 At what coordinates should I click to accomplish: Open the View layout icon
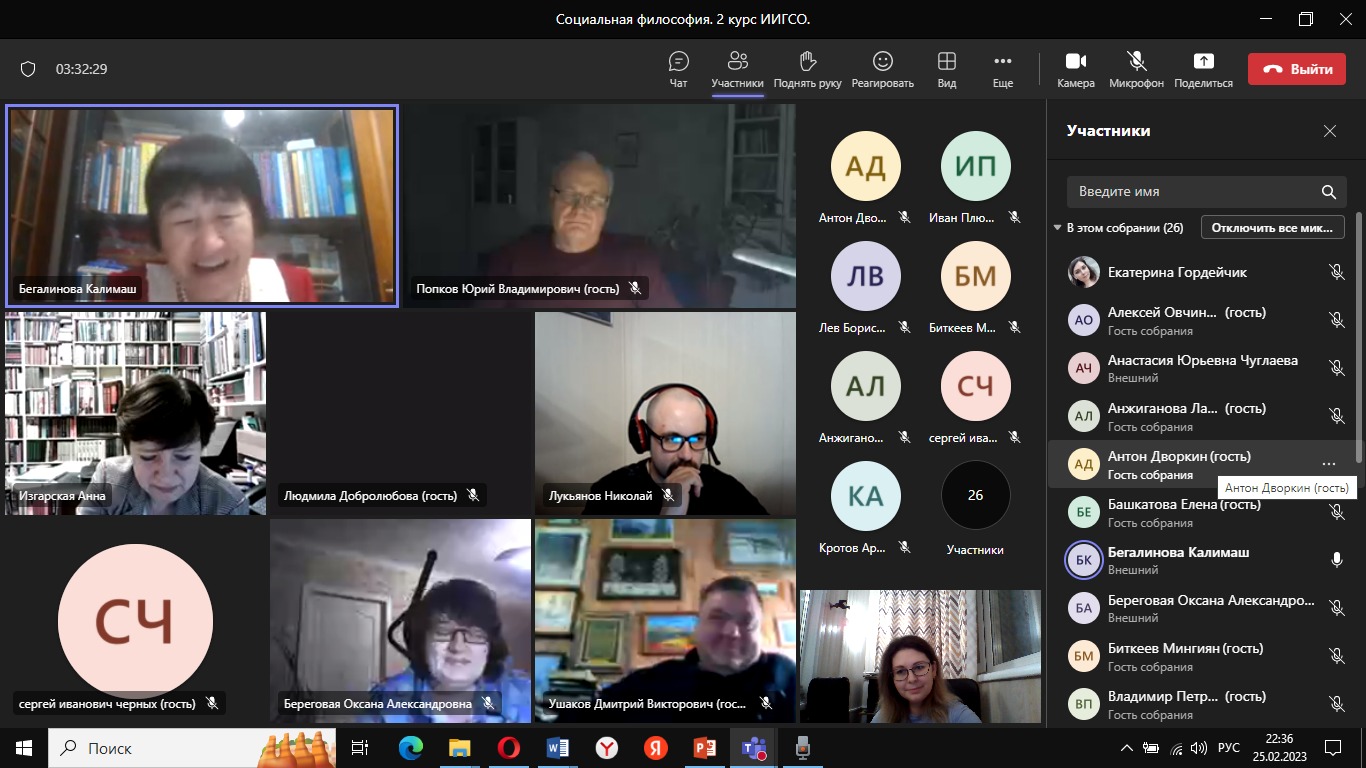946,62
